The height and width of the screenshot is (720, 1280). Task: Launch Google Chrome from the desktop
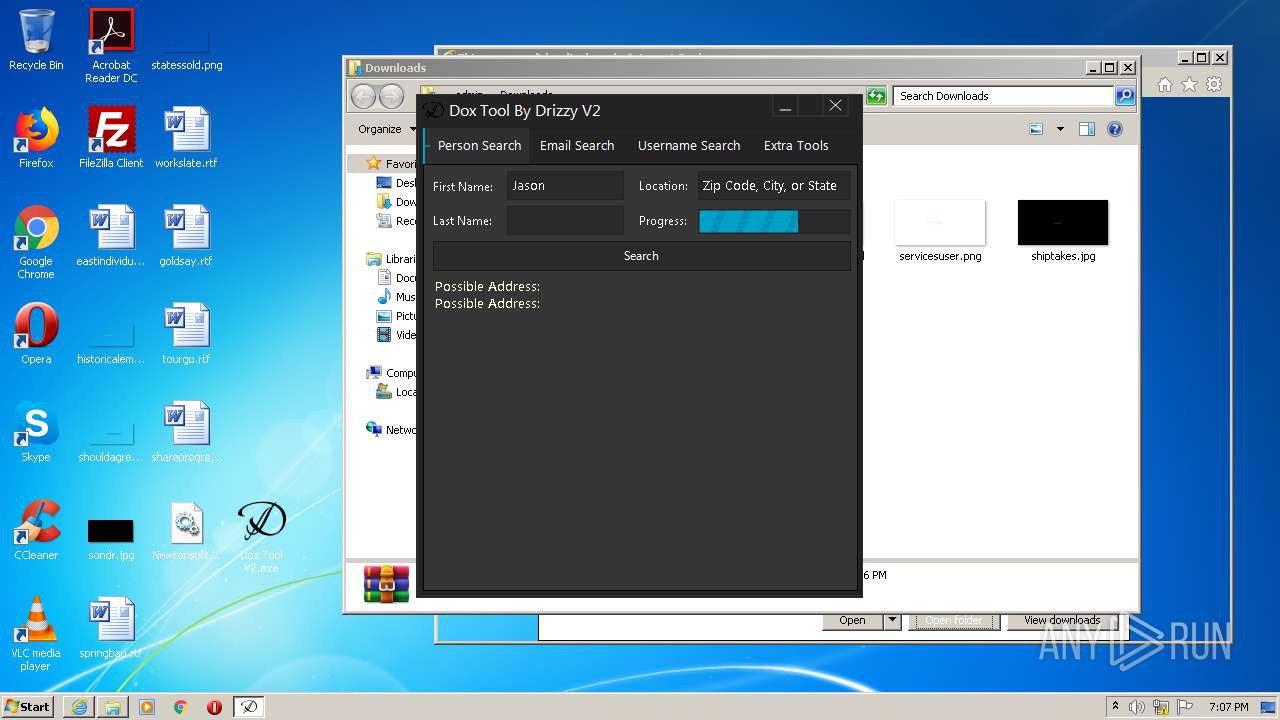coord(36,242)
